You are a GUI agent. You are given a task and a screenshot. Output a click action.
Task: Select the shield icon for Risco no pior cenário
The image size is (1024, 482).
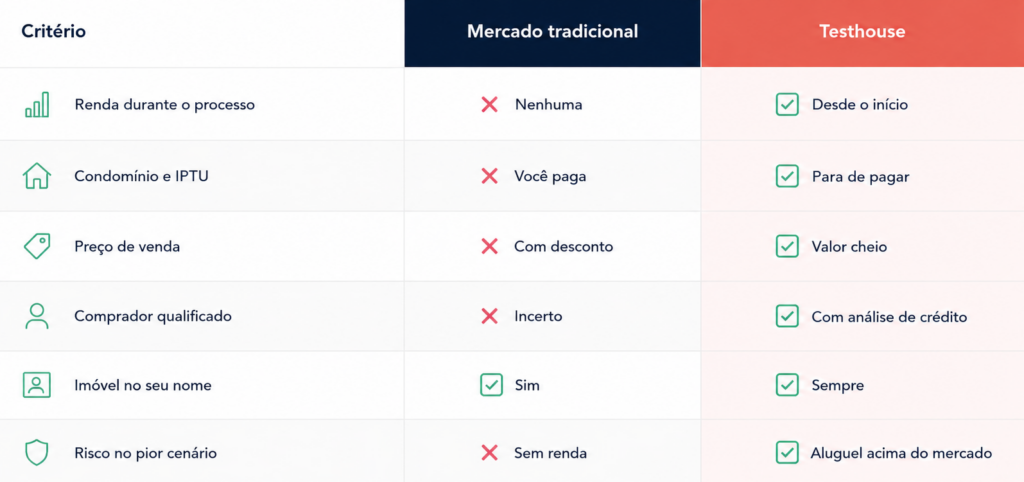tap(37, 453)
